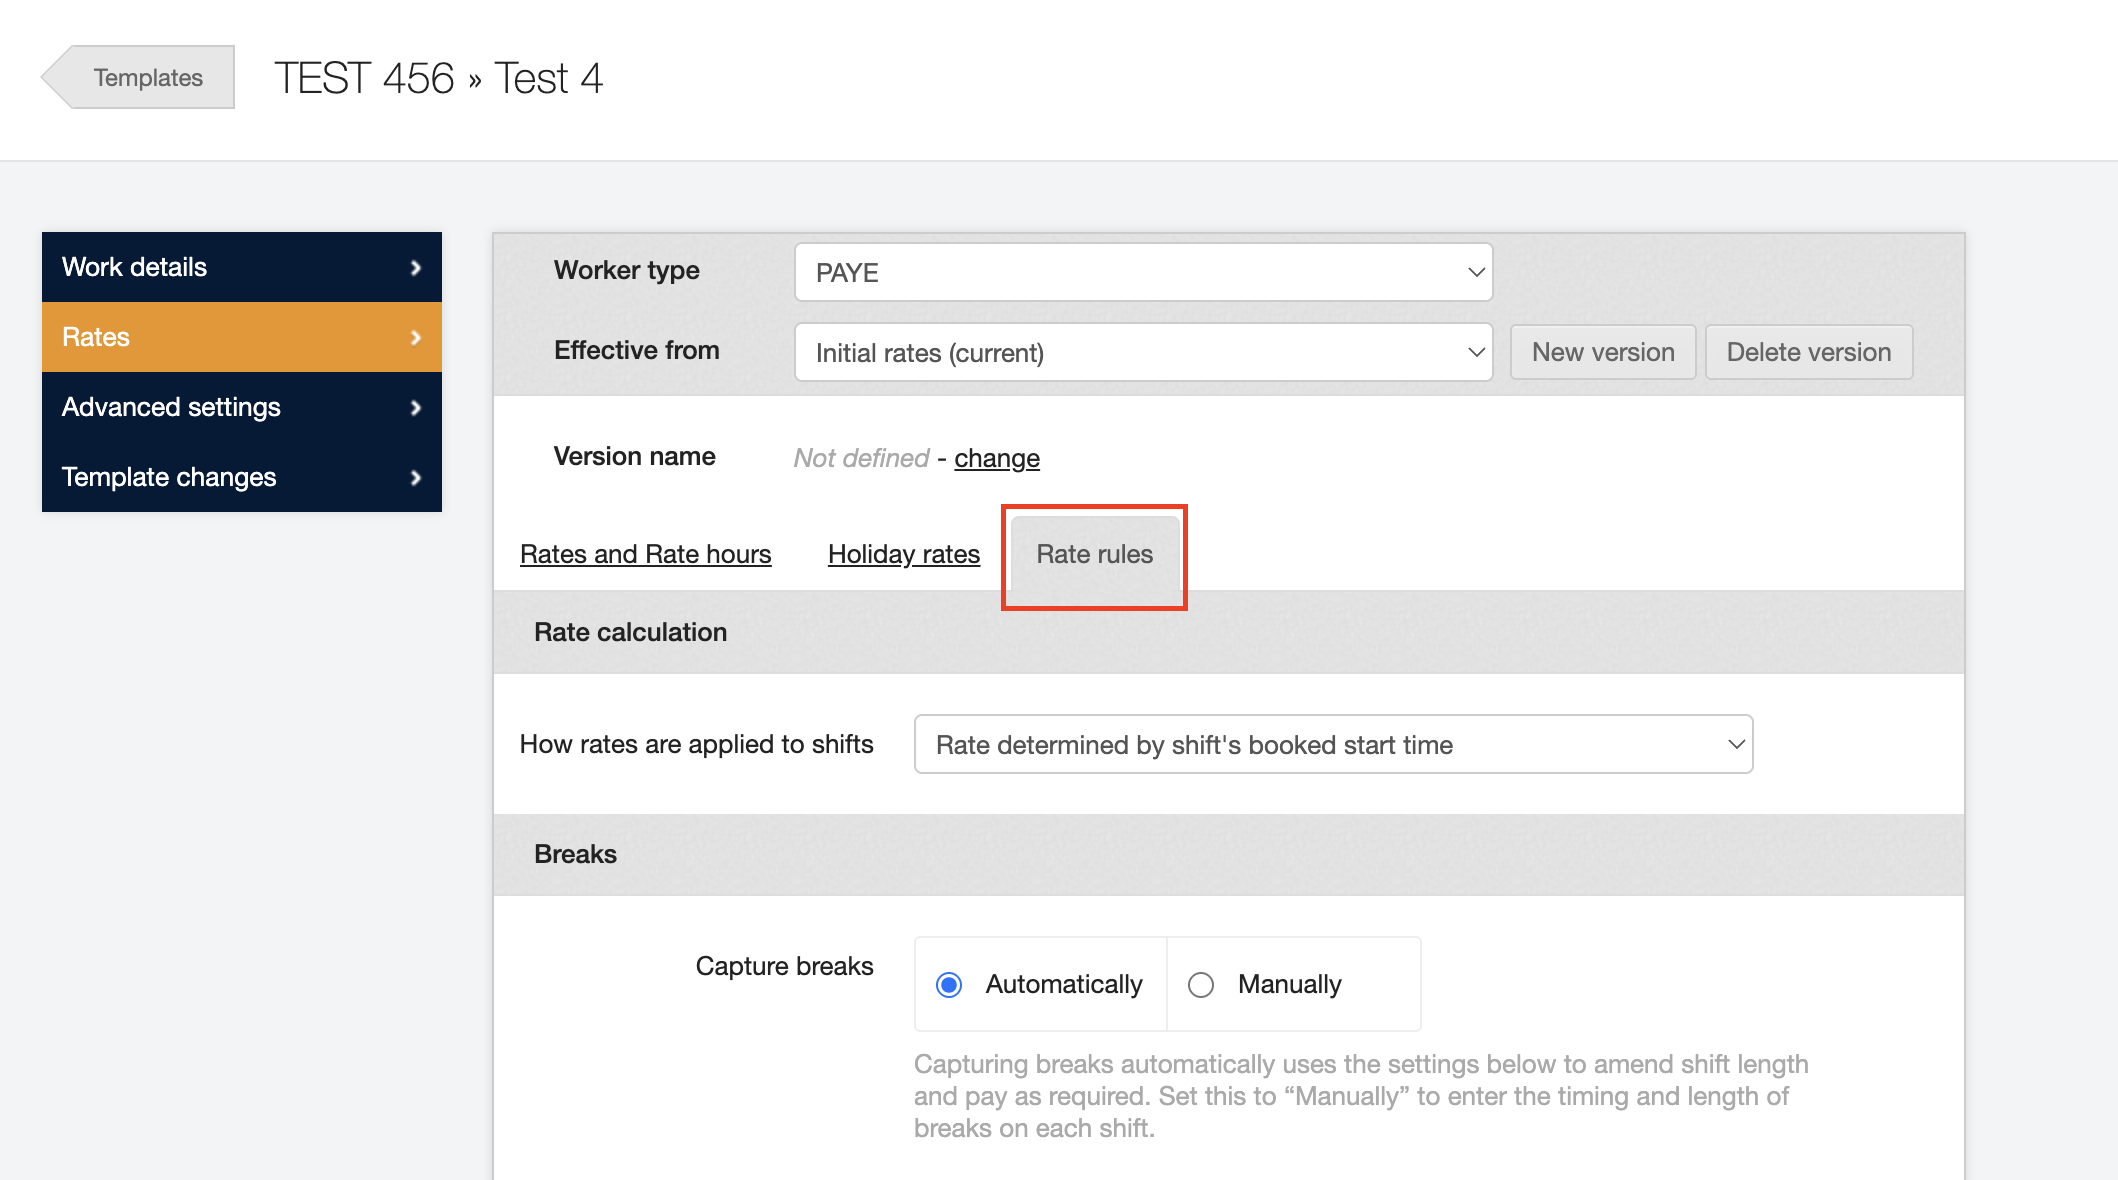This screenshot has height=1180, width=2118.
Task: Click the Work details chevron arrow
Action: coord(415,267)
